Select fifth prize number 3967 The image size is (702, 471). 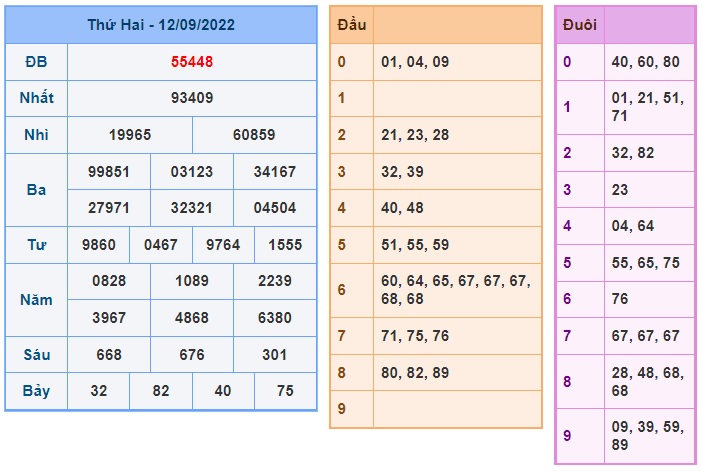[109, 318]
